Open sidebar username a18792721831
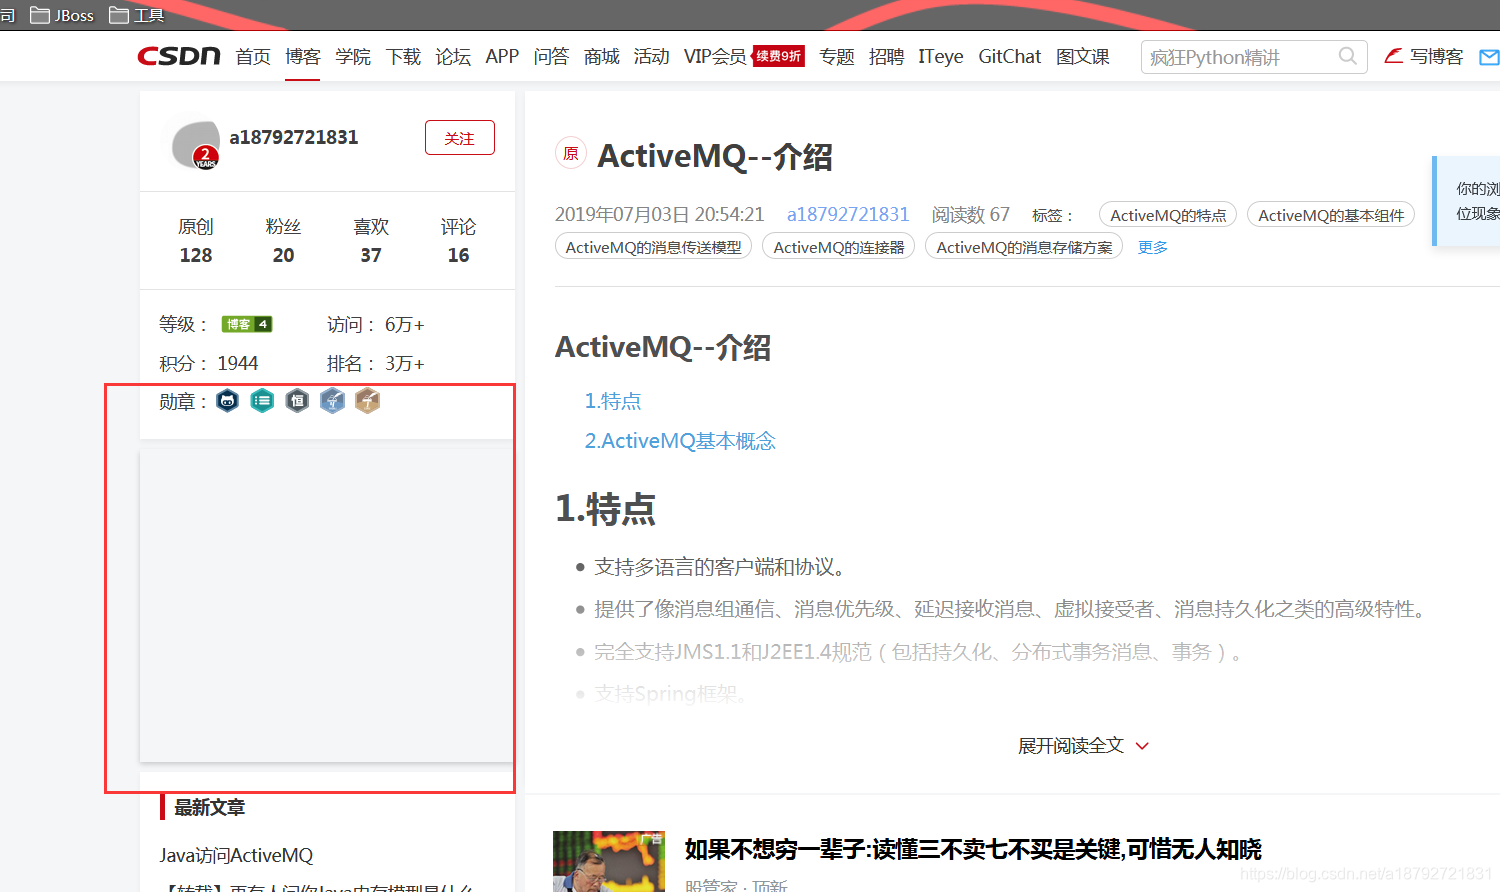The height and width of the screenshot is (892, 1500). click(x=294, y=137)
